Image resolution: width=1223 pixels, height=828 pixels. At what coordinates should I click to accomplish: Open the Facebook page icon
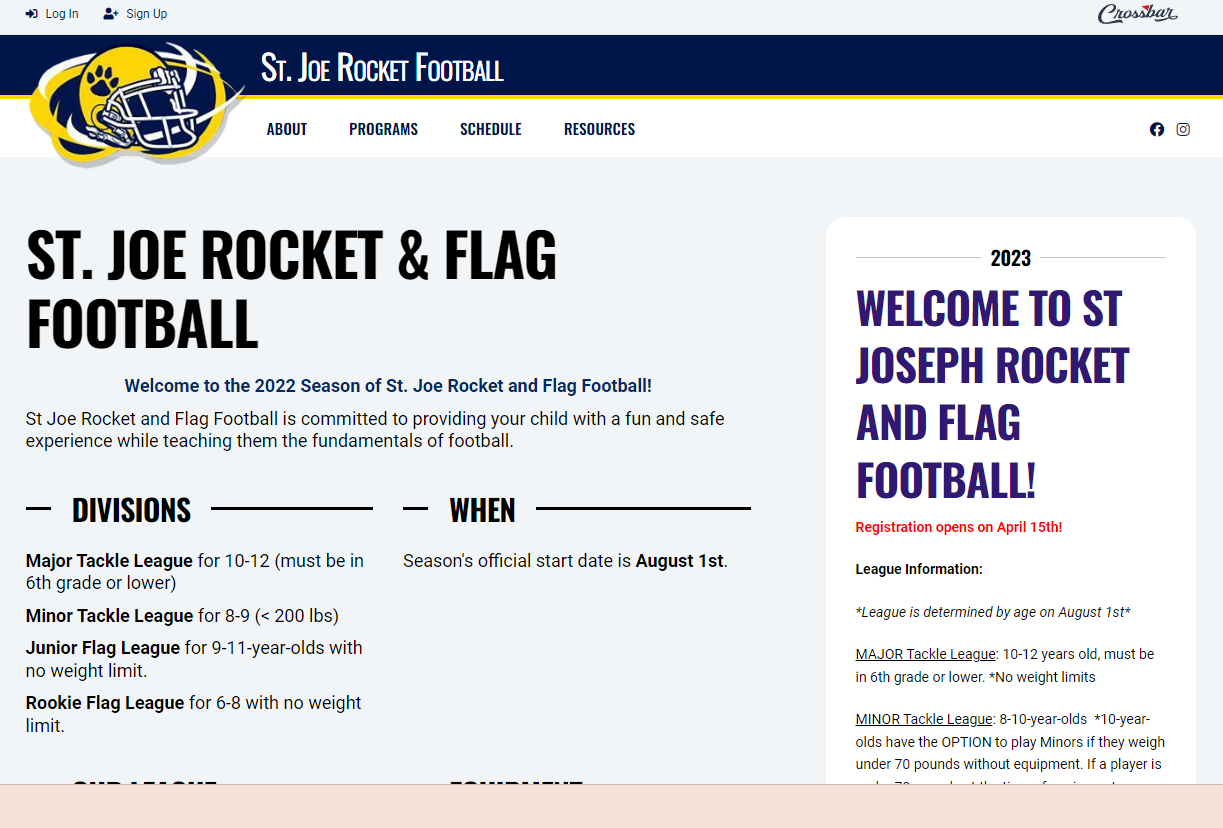[x=1157, y=129]
